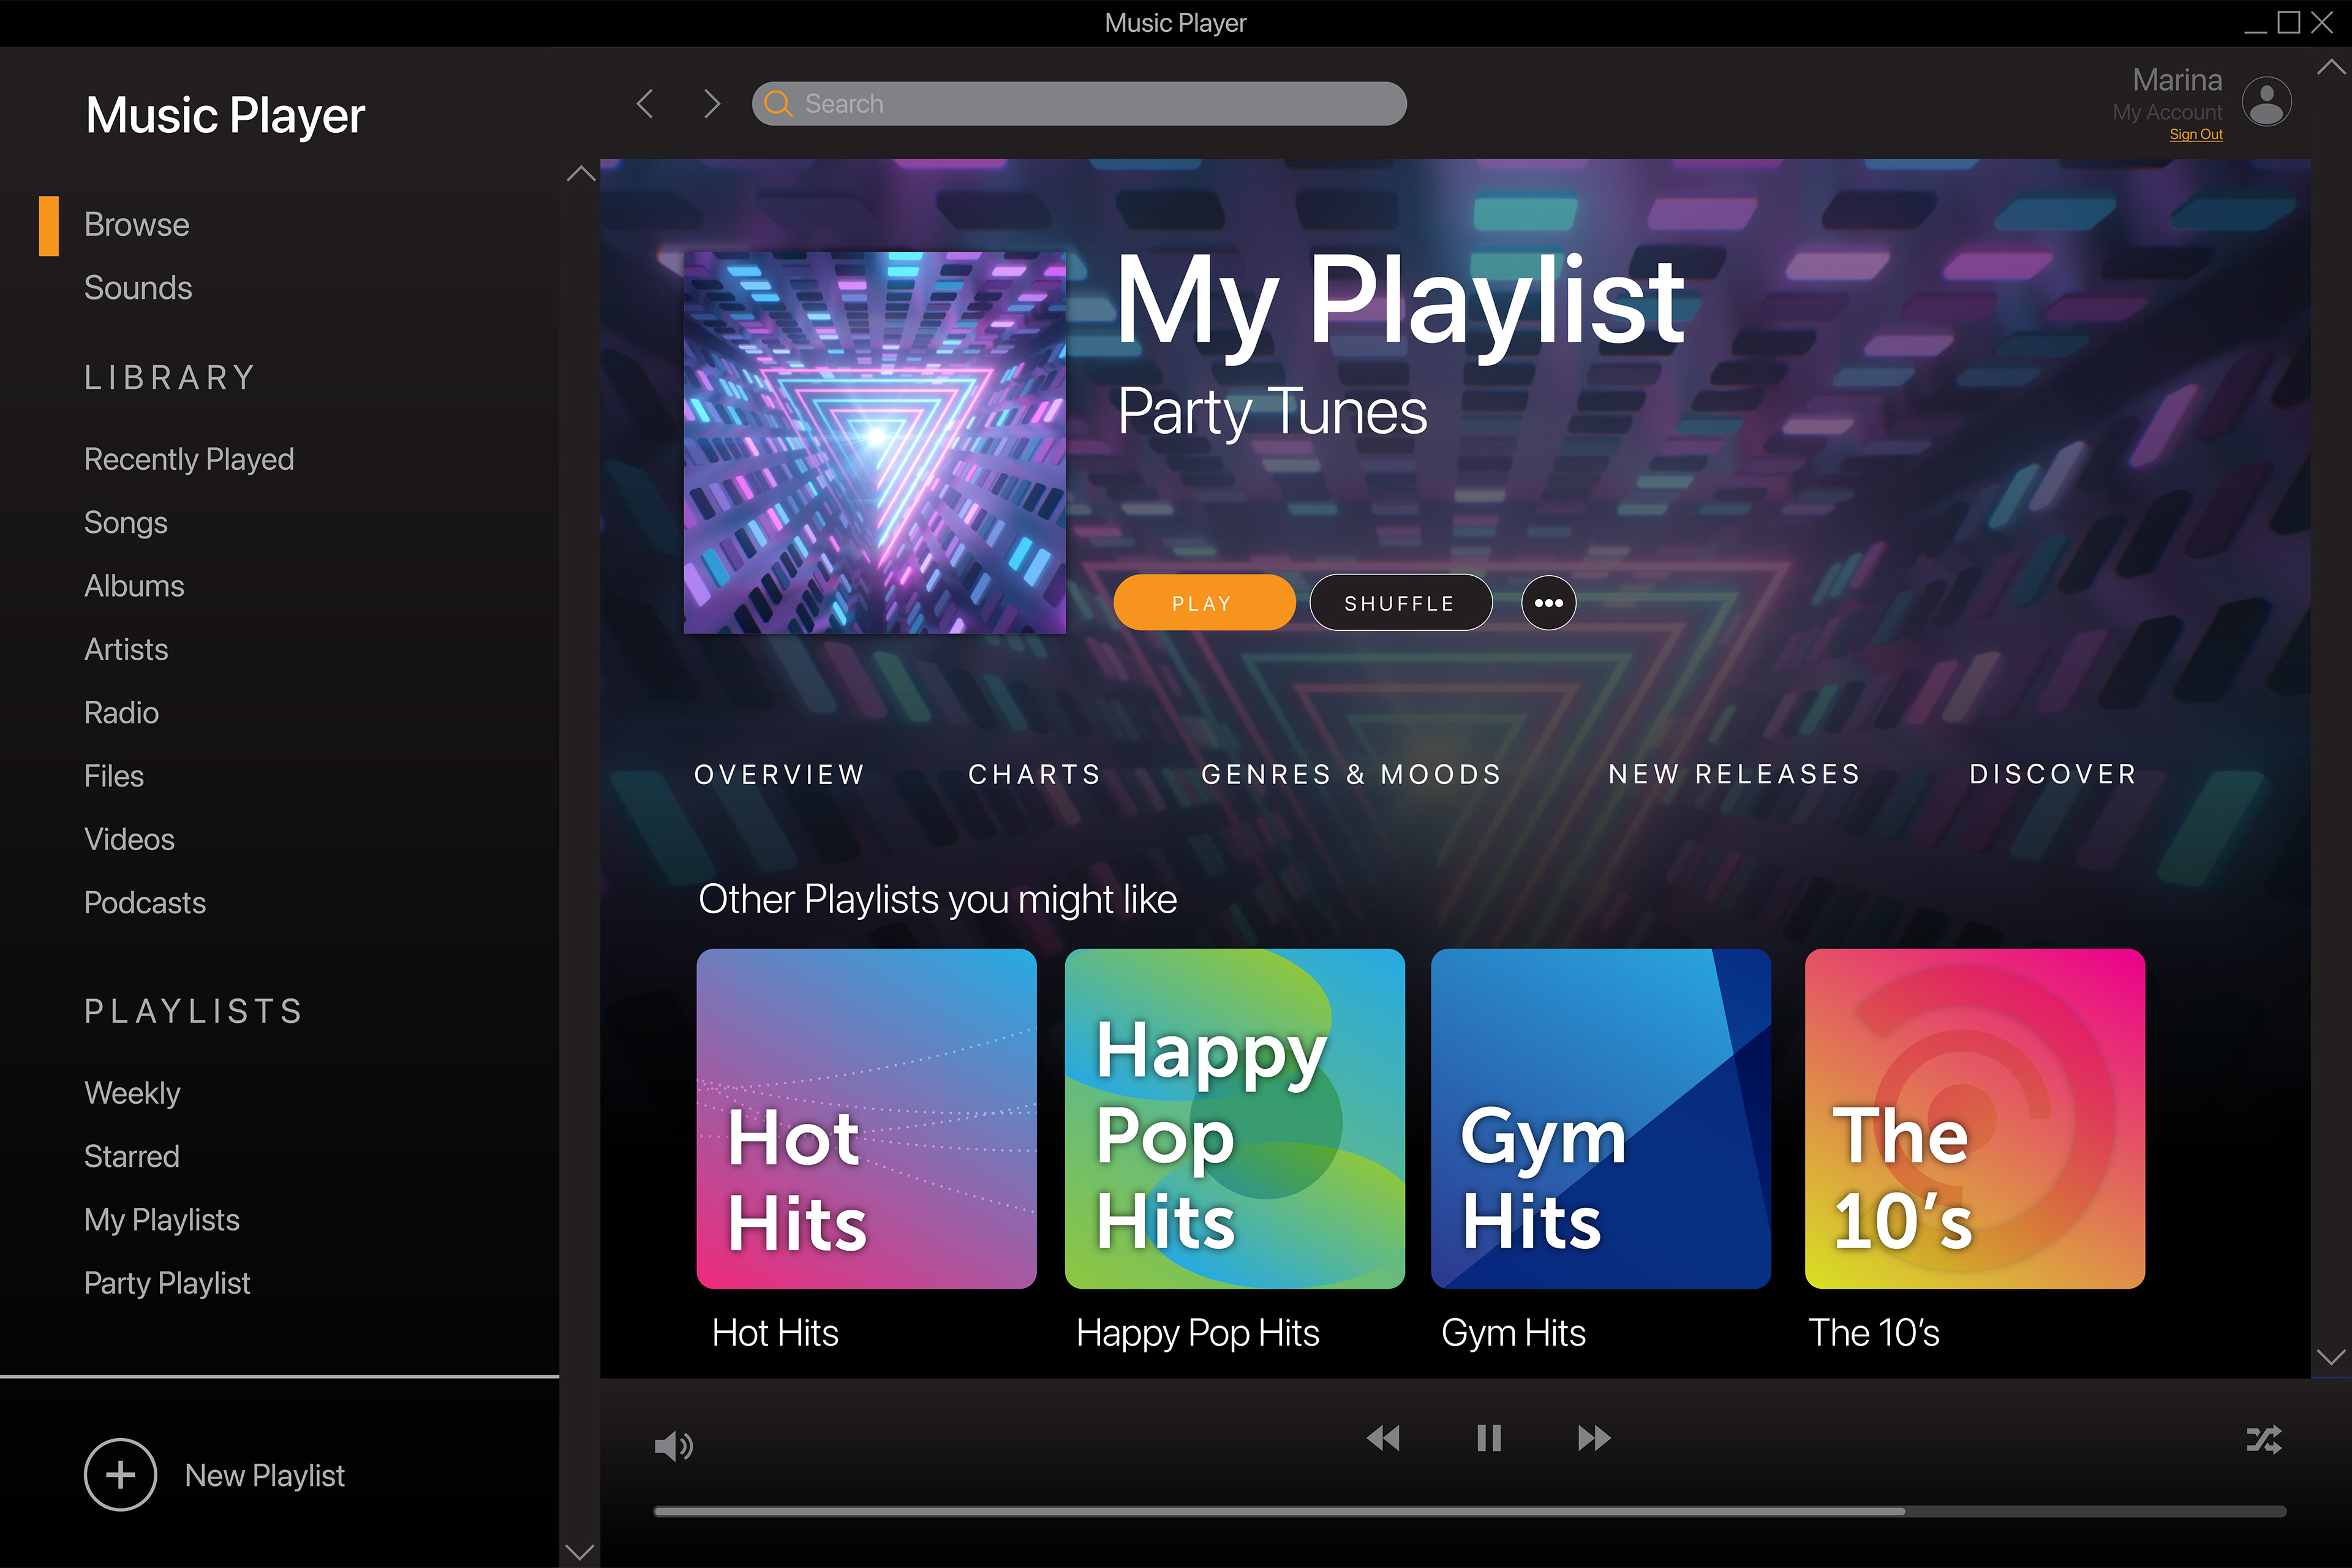The height and width of the screenshot is (1568, 2352).
Task: Click the down chevron at main panel right
Action: [x=2330, y=1357]
